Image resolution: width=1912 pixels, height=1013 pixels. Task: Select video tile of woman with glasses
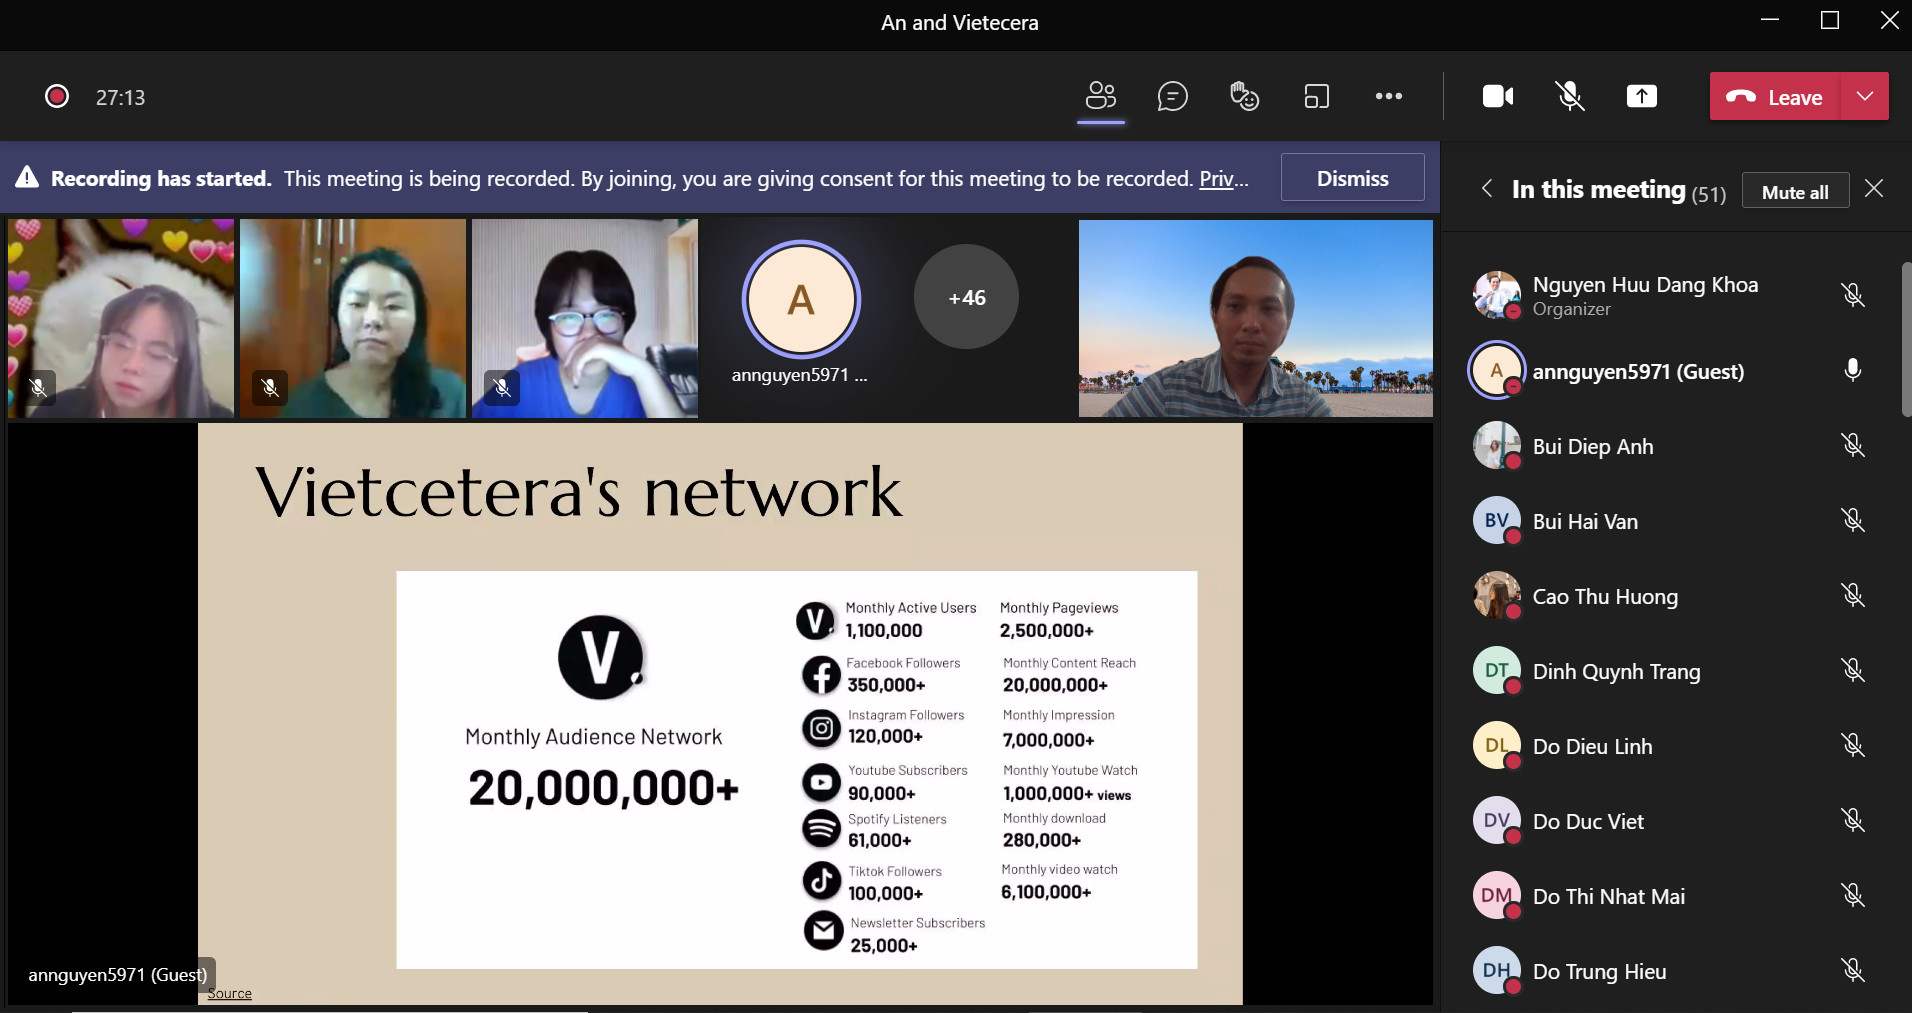tap(585, 318)
